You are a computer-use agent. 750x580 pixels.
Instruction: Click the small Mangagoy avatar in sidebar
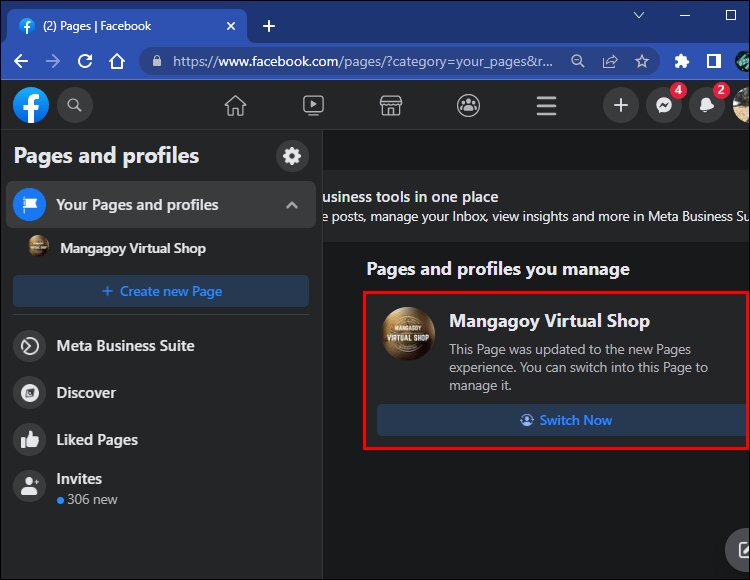click(x=39, y=246)
